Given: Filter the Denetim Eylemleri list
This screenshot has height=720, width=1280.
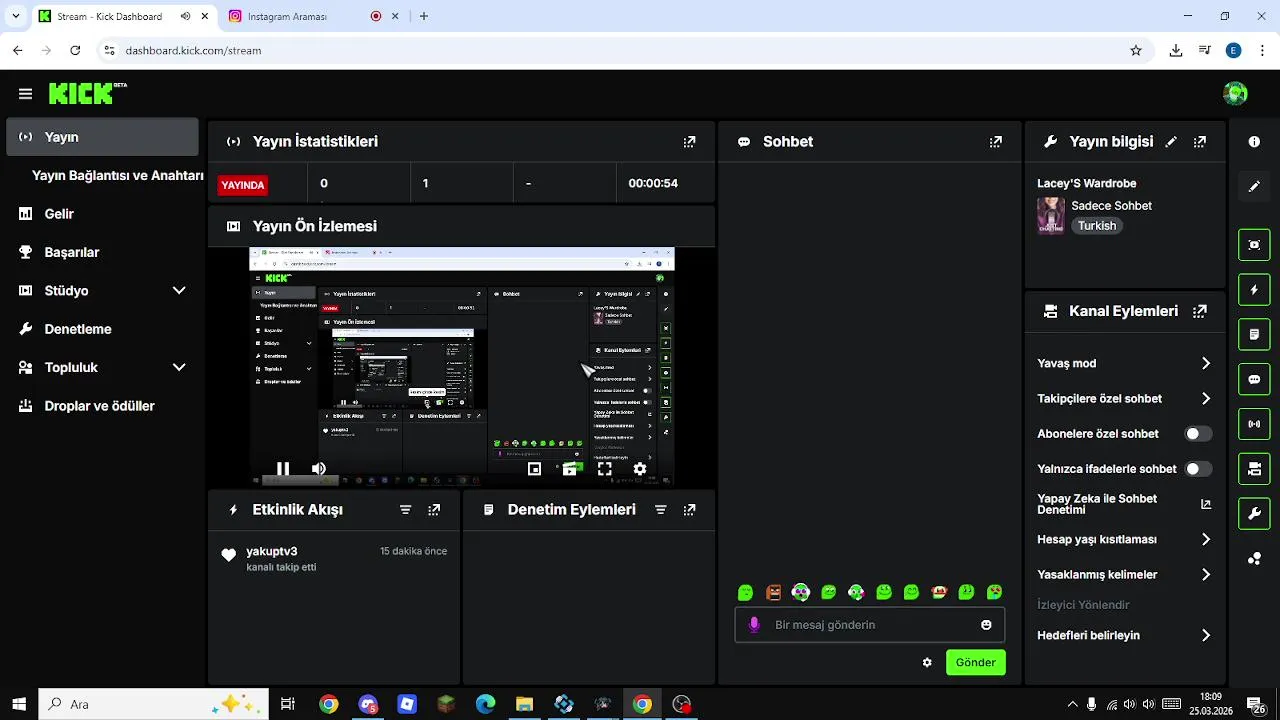Looking at the screenshot, I should pos(660,510).
